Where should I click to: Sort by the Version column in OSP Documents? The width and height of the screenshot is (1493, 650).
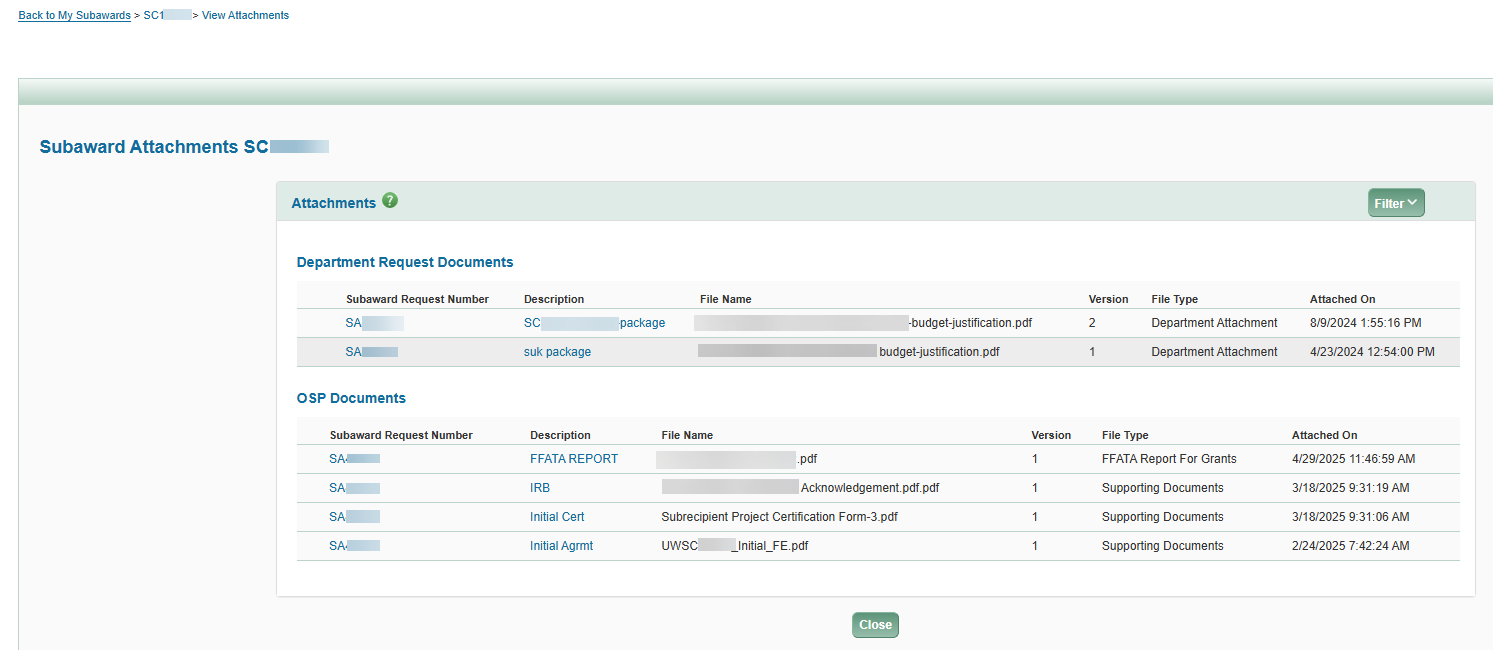[1049, 434]
